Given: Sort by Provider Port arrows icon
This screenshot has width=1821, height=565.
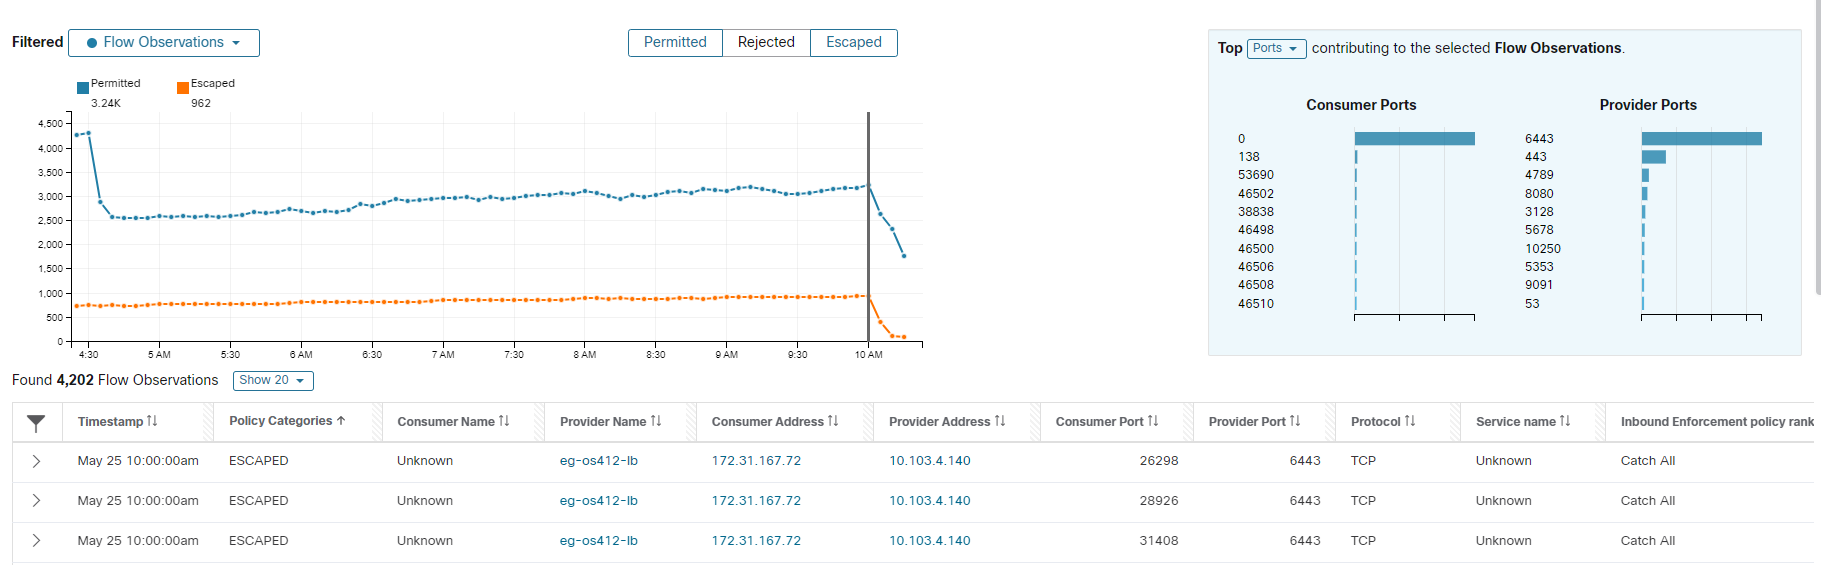Looking at the screenshot, I should coord(1295,421).
